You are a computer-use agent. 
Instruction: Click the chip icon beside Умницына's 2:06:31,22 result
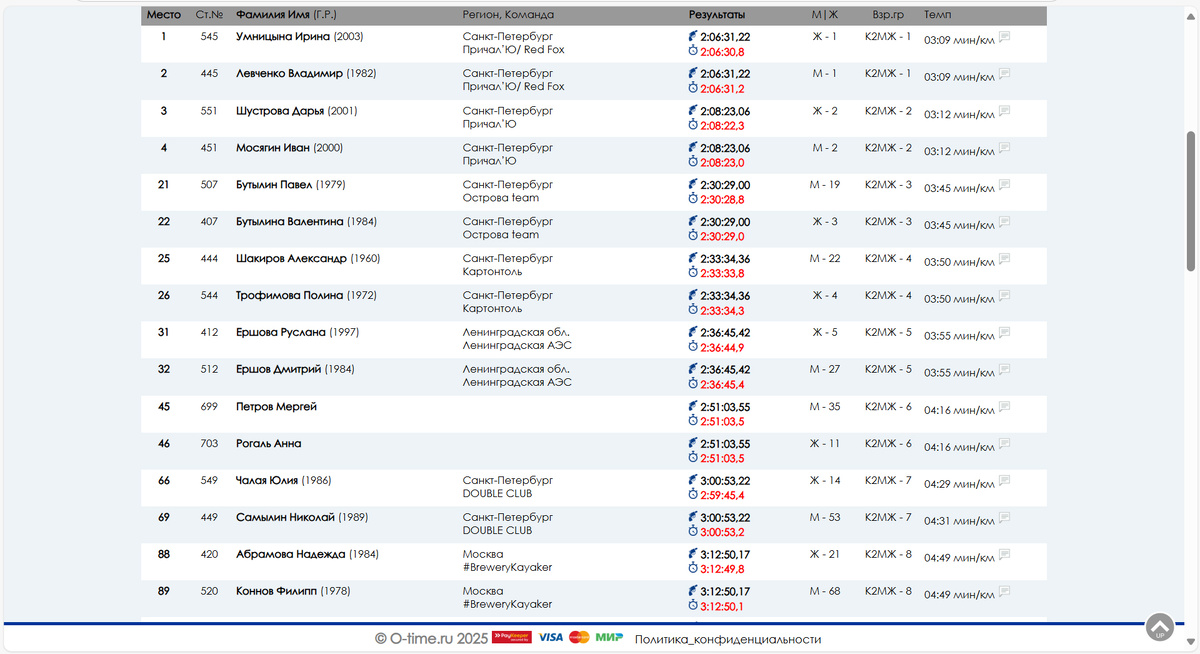(x=693, y=37)
